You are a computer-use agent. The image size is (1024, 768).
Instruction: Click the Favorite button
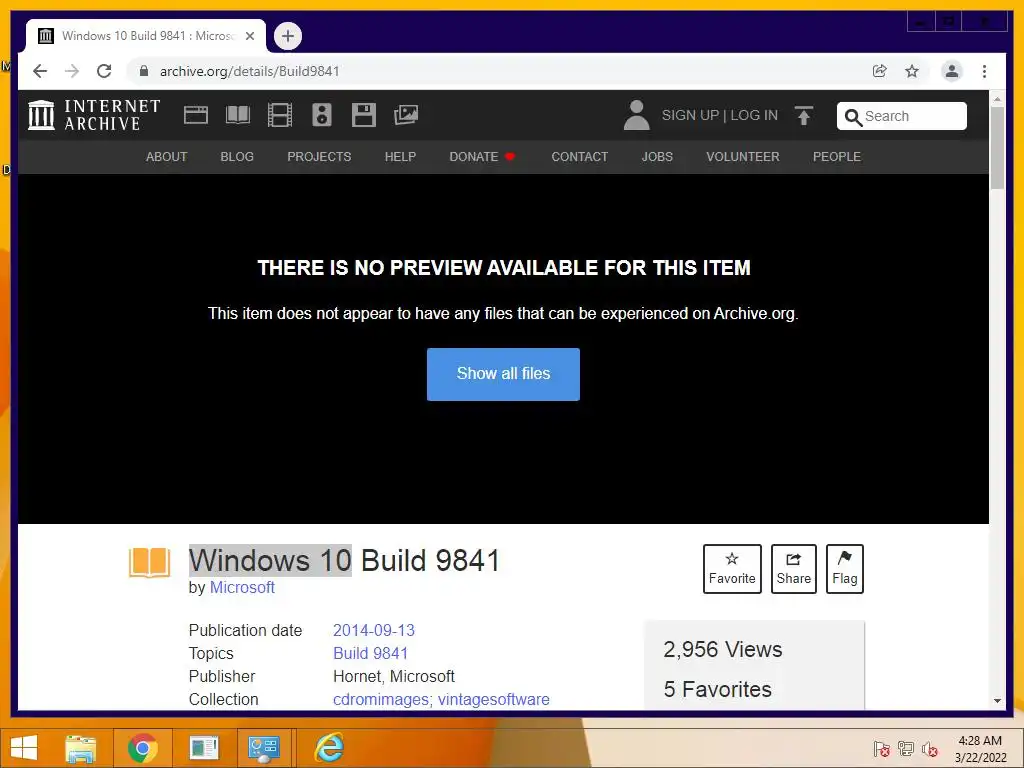click(732, 569)
